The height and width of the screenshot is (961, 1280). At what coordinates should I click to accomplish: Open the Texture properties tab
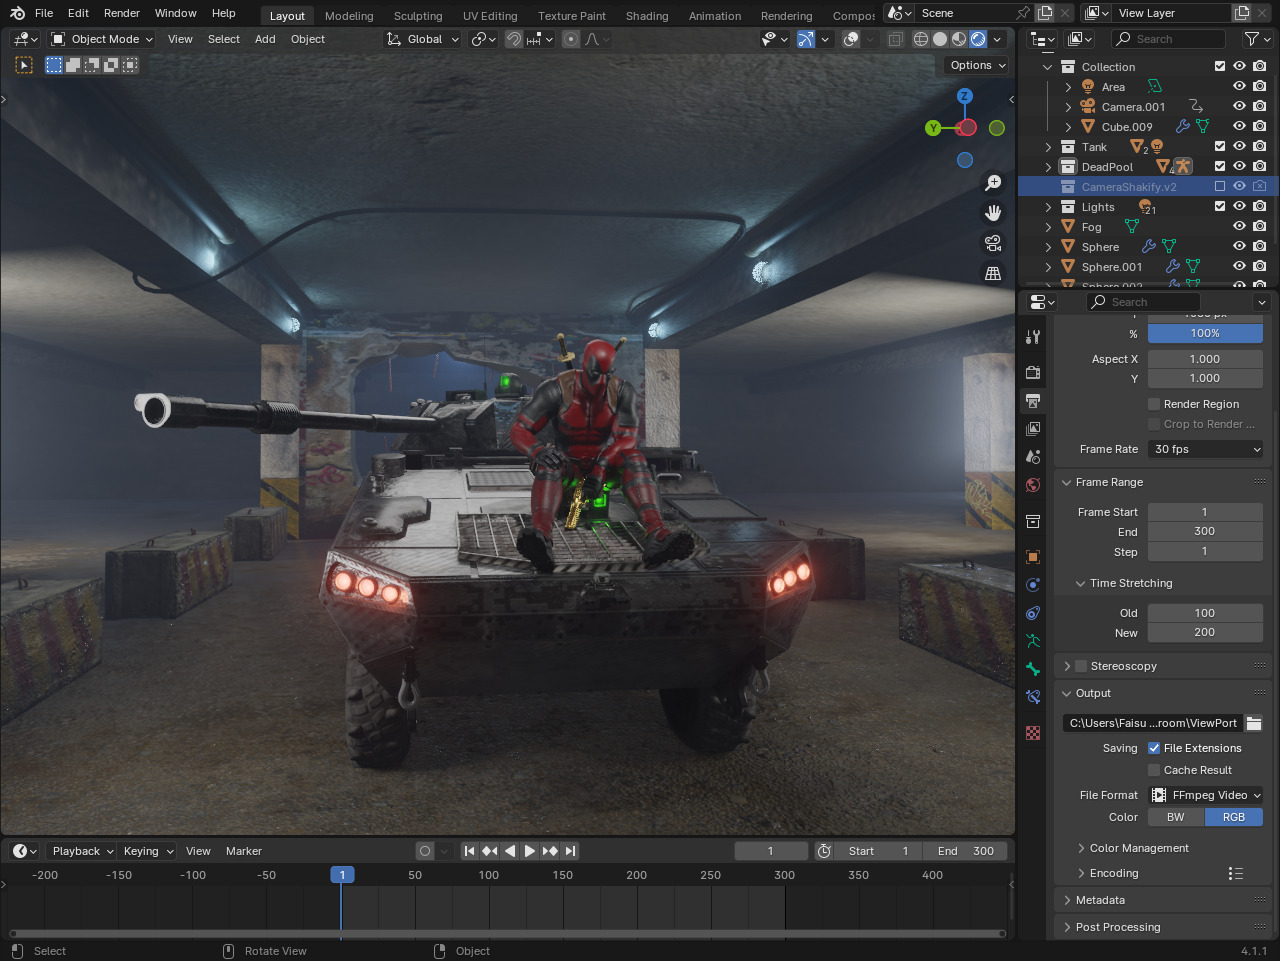tap(1033, 733)
